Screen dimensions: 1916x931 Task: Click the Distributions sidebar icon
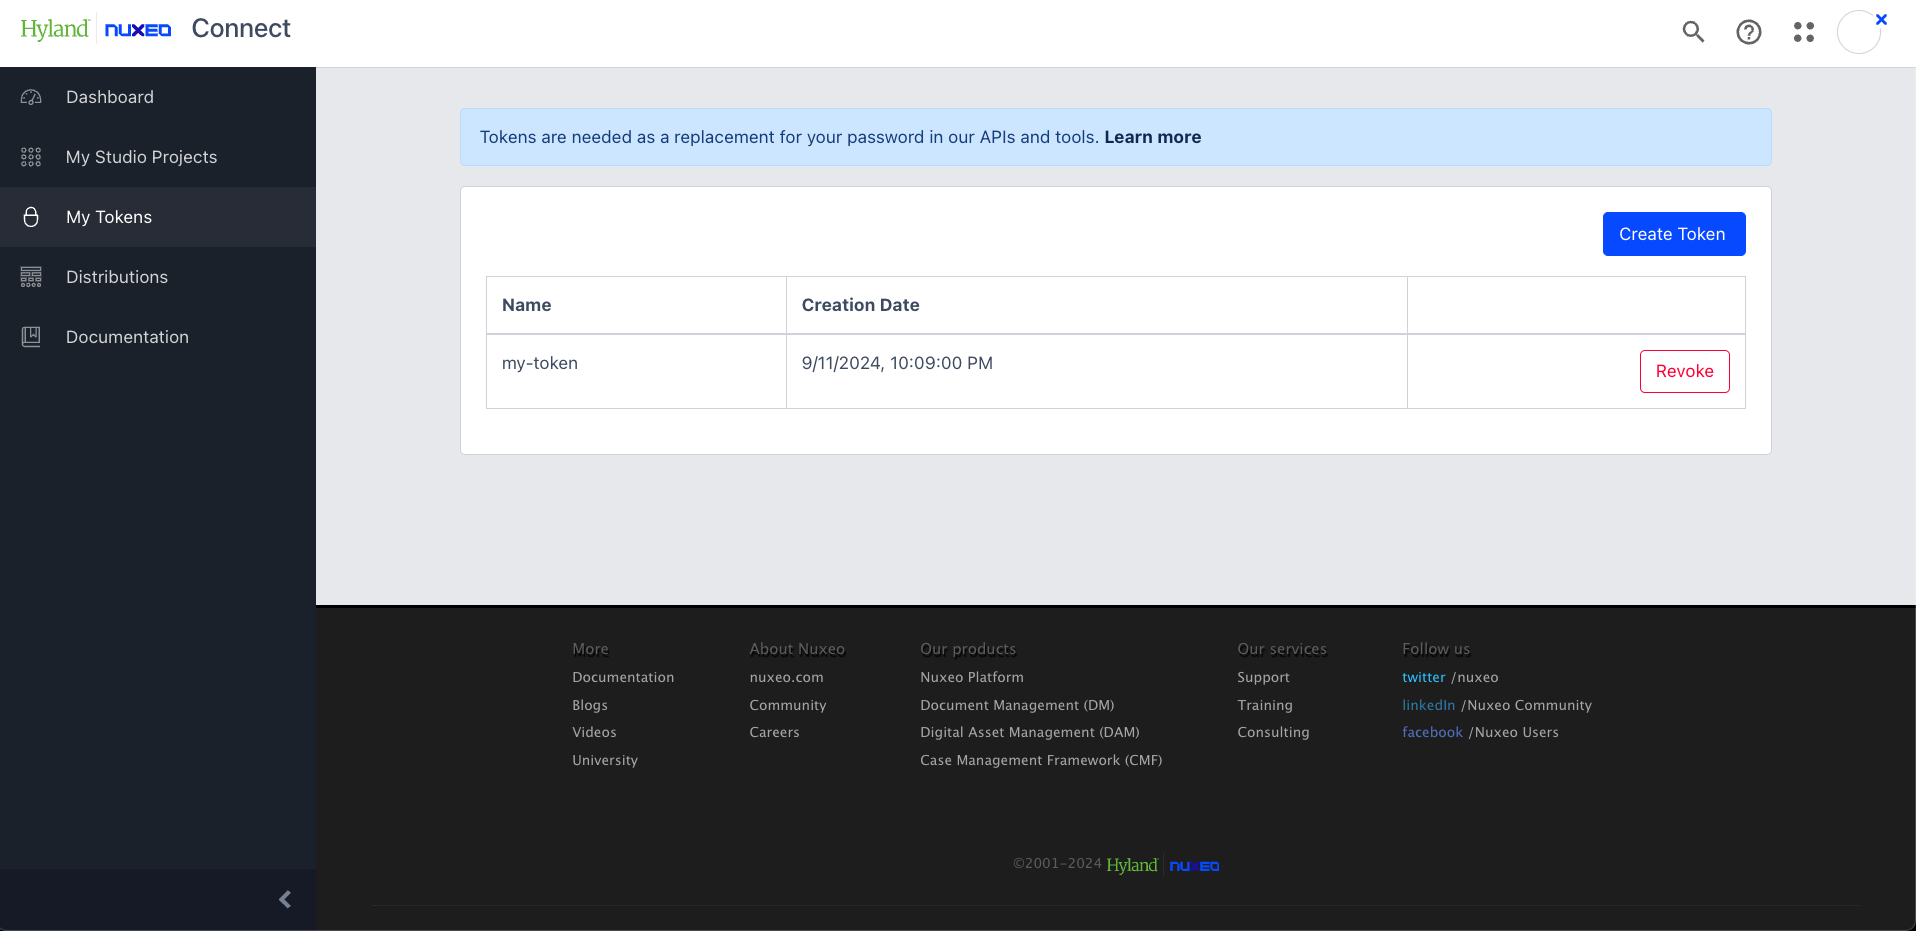click(31, 277)
